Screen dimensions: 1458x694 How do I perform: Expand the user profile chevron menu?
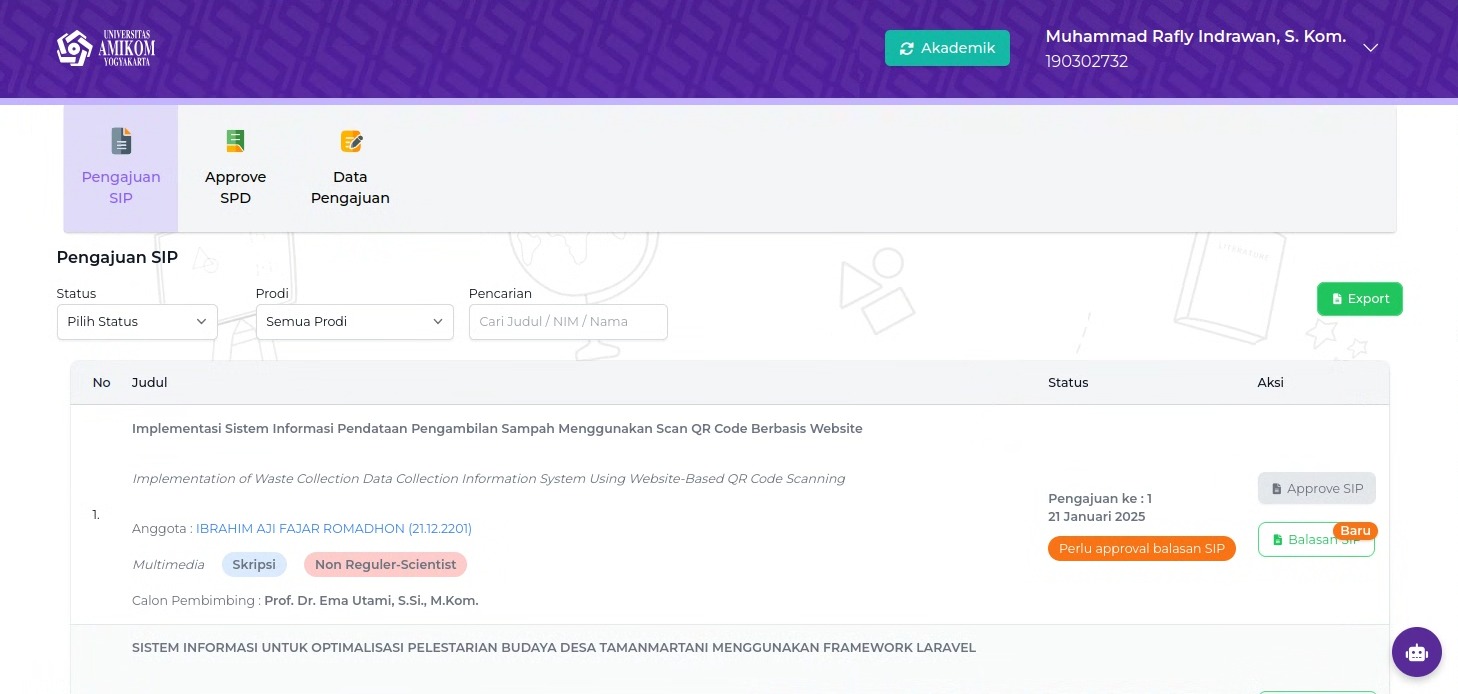tap(1371, 48)
